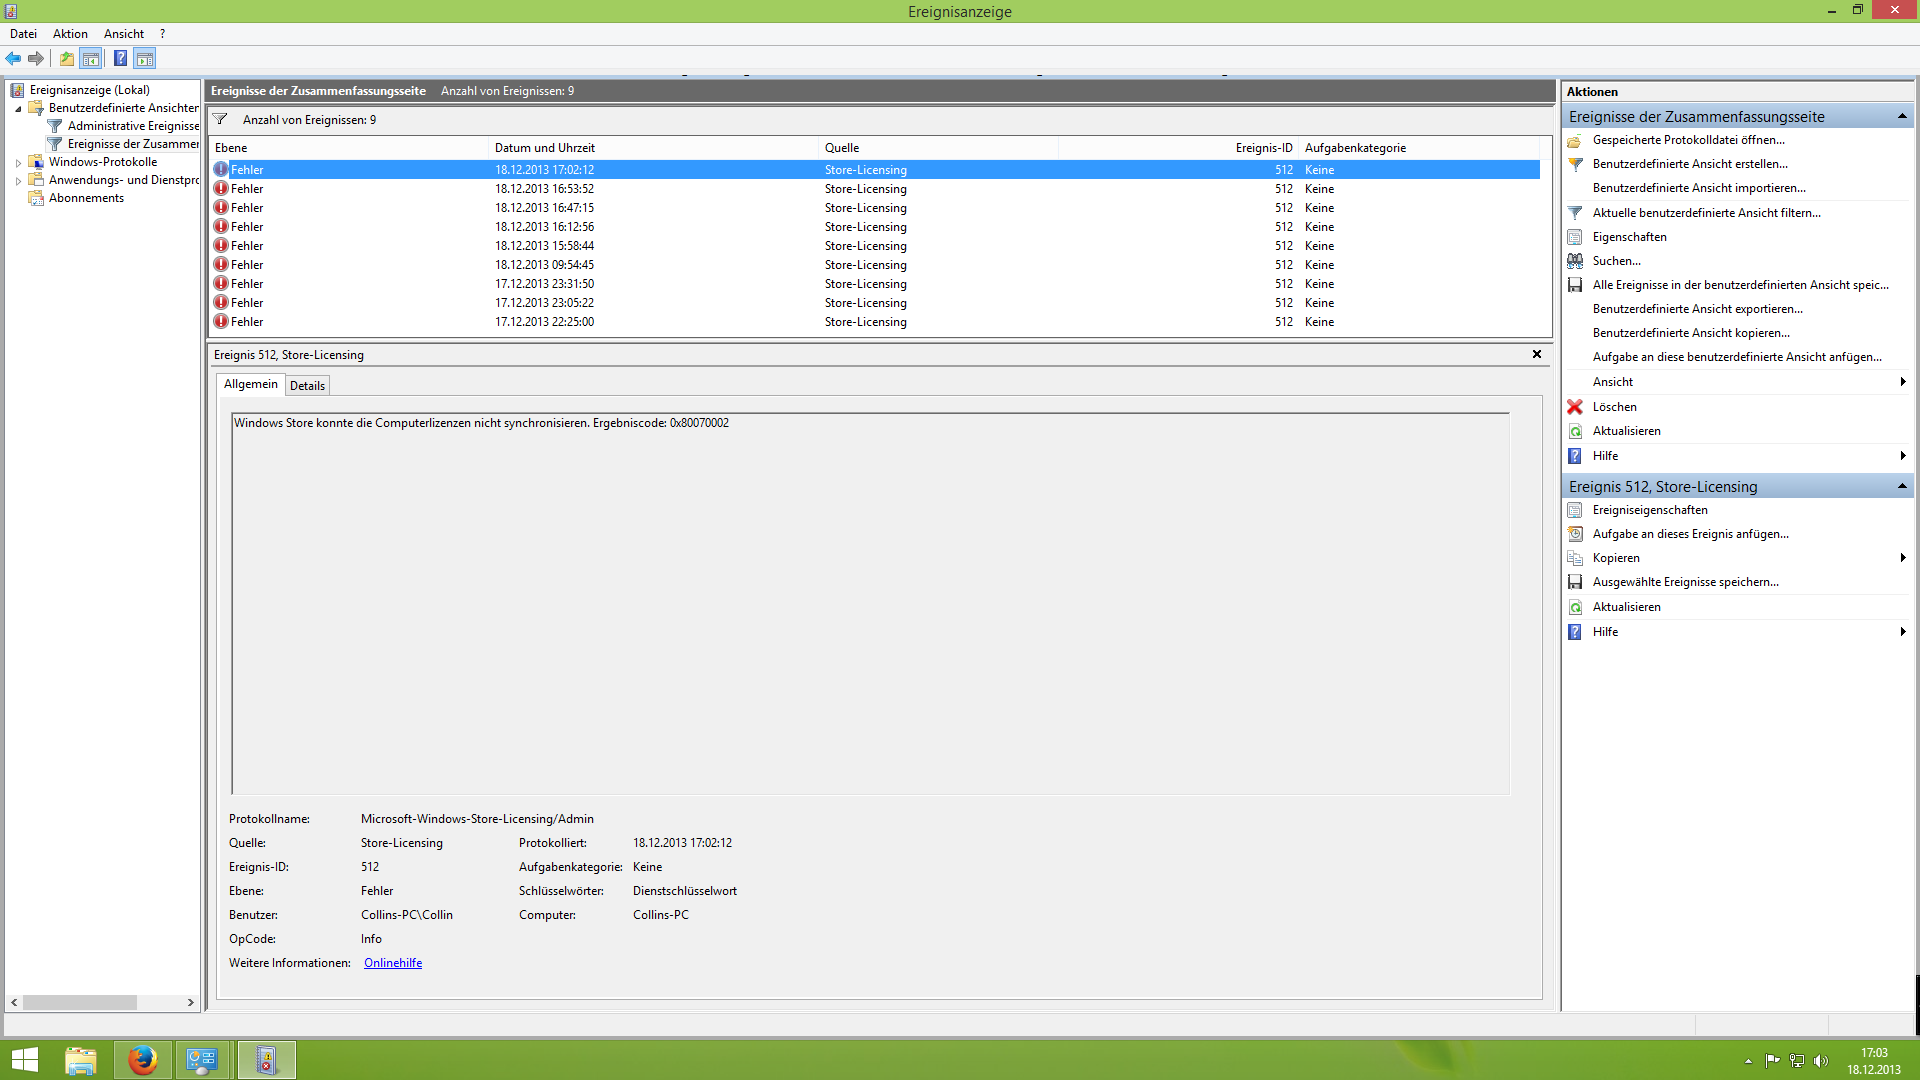Screen dimensions: 1920x1080
Task: Open the Onlinehilfe link
Action: coord(392,963)
